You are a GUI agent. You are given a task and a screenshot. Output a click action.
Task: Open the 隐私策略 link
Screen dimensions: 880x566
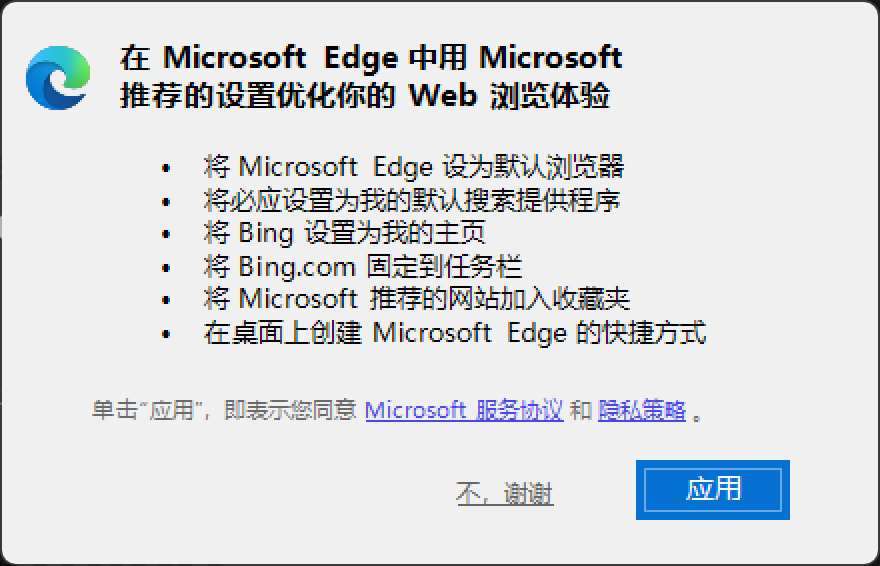tap(642, 410)
